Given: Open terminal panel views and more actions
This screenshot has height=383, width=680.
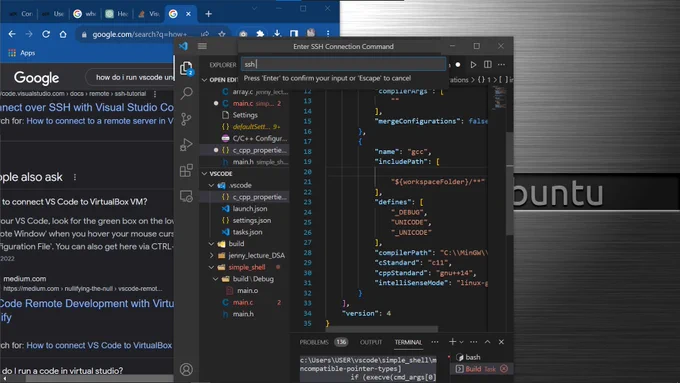Looking at the screenshot, I should tap(474, 342).
